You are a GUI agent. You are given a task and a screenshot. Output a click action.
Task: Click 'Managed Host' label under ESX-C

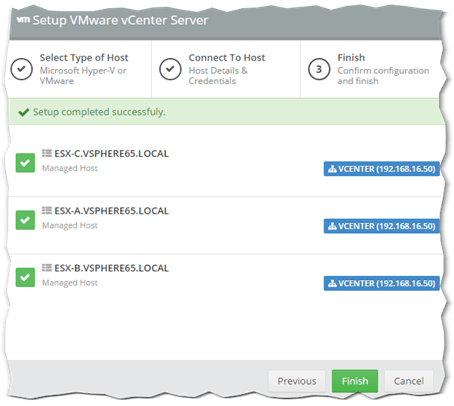(70, 168)
